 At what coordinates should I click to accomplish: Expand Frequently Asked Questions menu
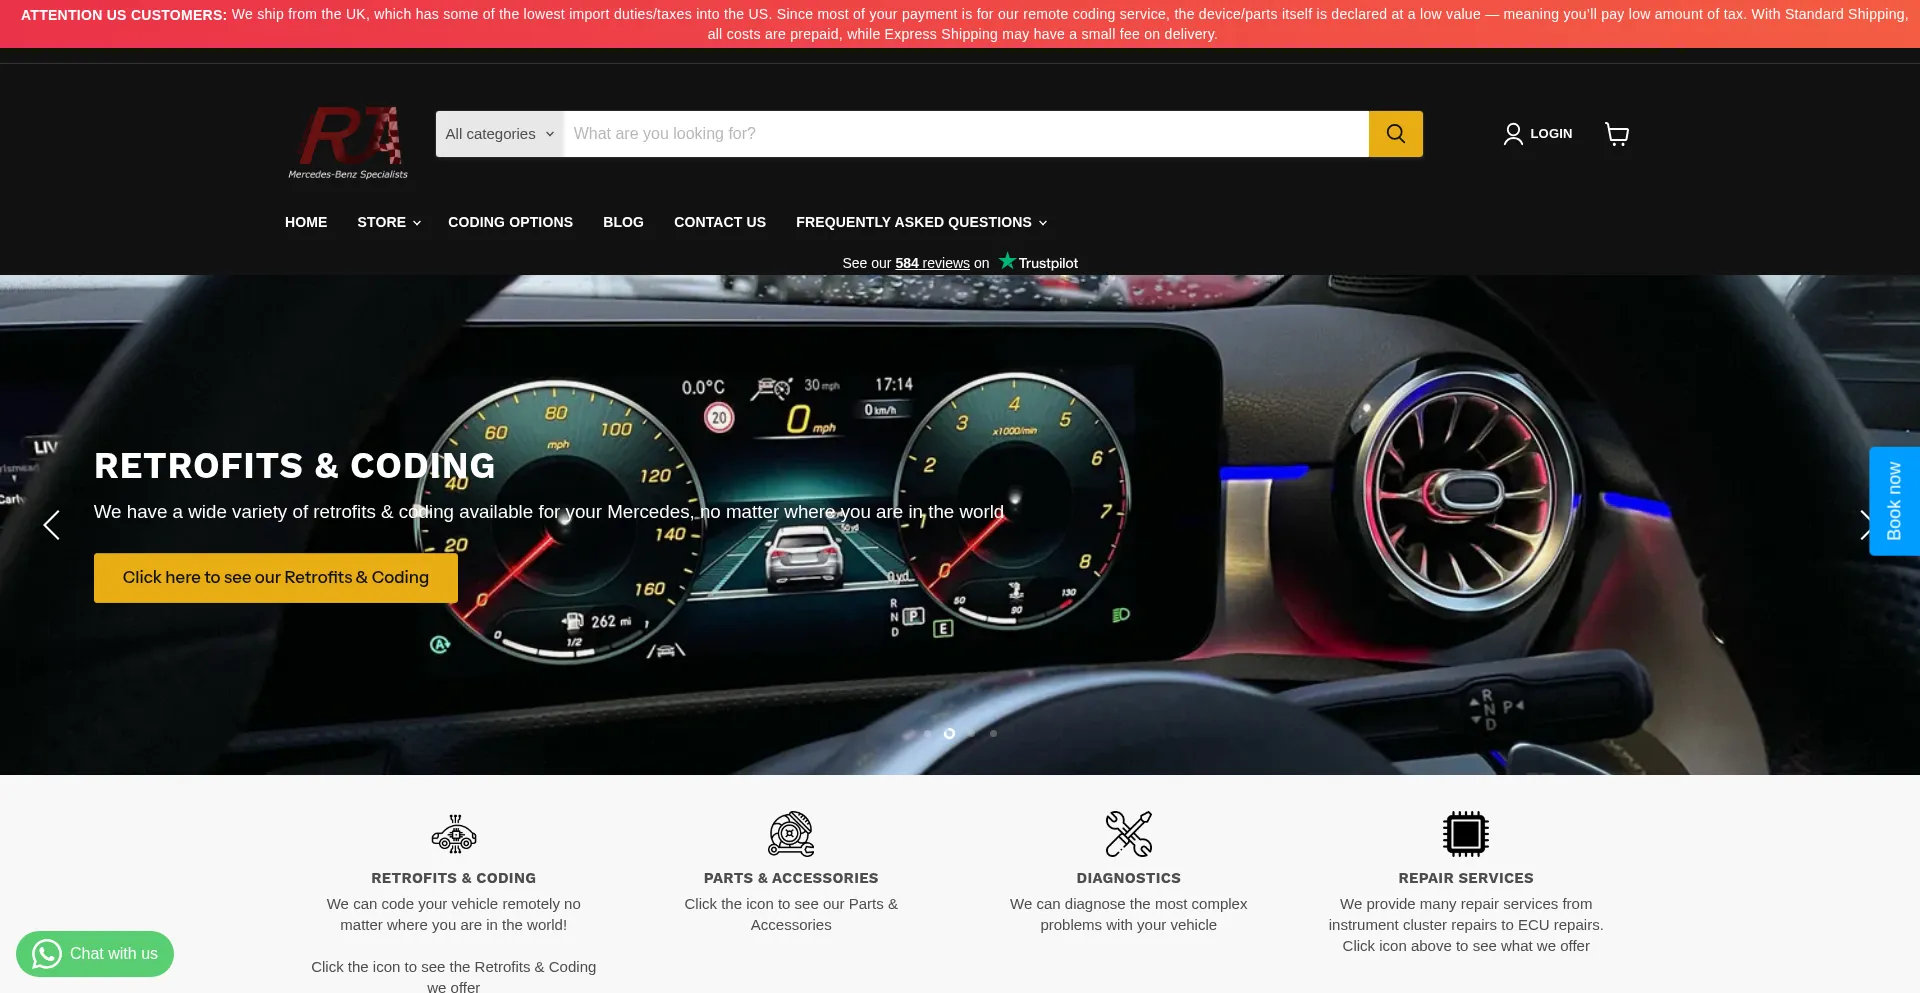[x=922, y=222]
